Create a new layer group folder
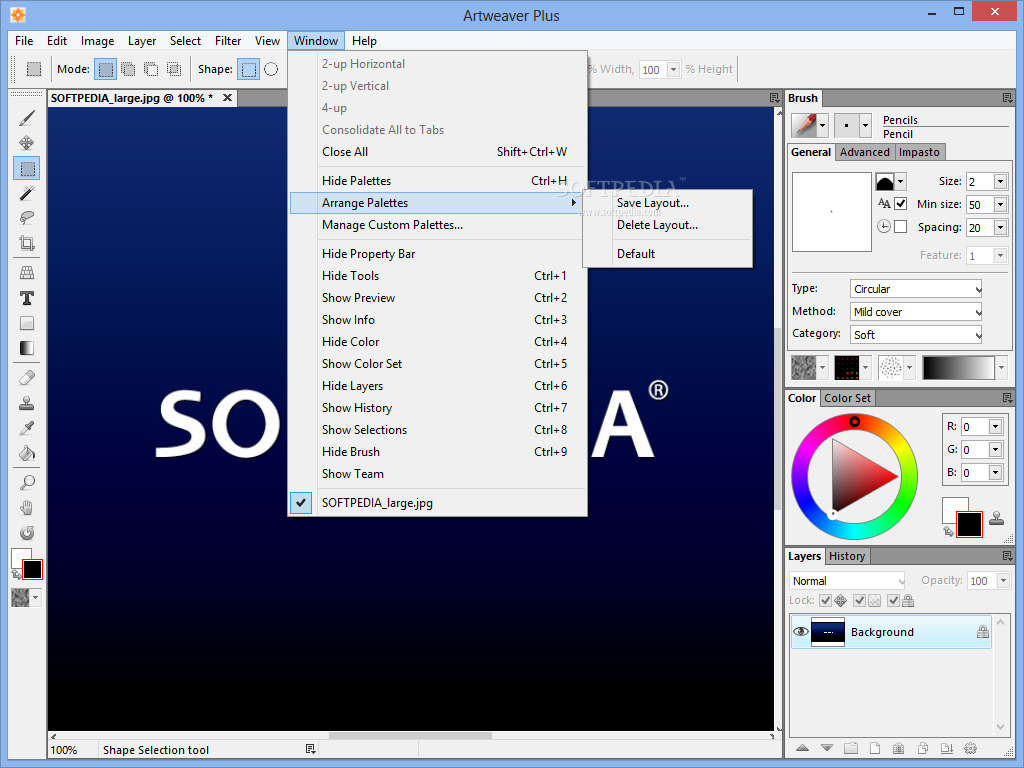1024x768 pixels. pyautogui.click(x=850, y=748)
